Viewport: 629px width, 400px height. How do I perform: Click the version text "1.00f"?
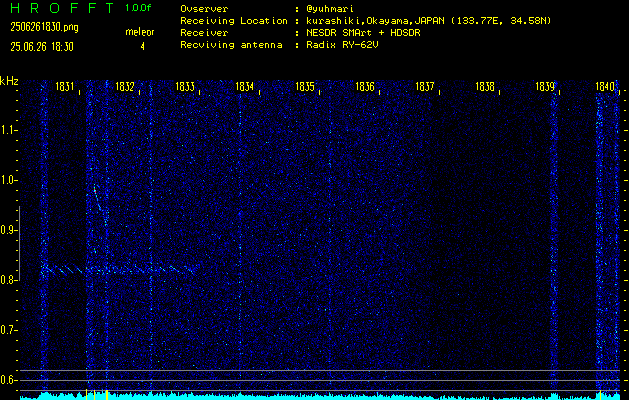[x=138, y=8]
